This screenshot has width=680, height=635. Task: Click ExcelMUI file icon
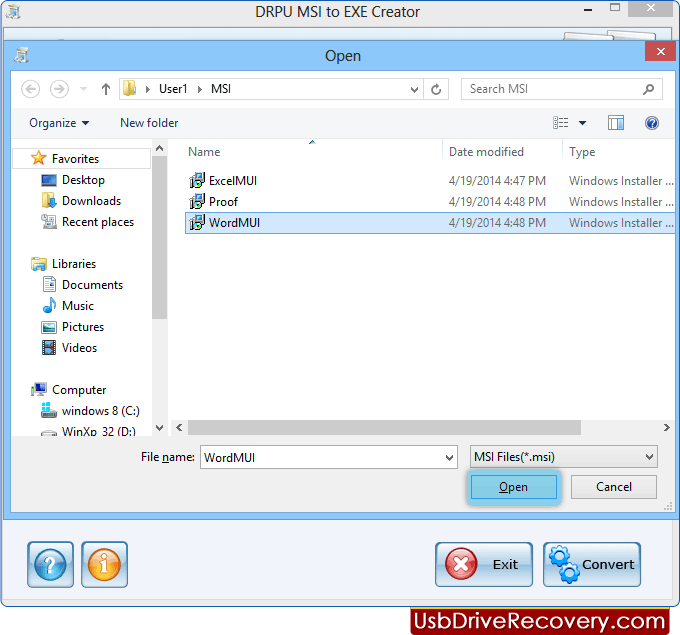click(x=197, y=180)
